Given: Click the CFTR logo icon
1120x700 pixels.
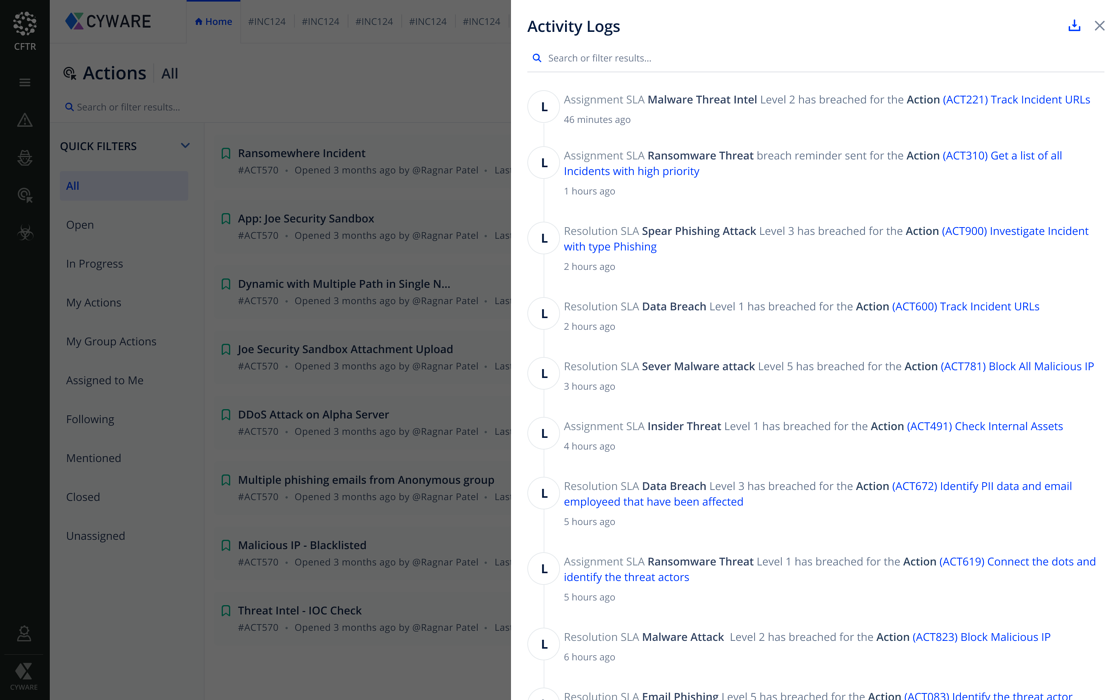Looking at the screenshot, I should (25, 23).
